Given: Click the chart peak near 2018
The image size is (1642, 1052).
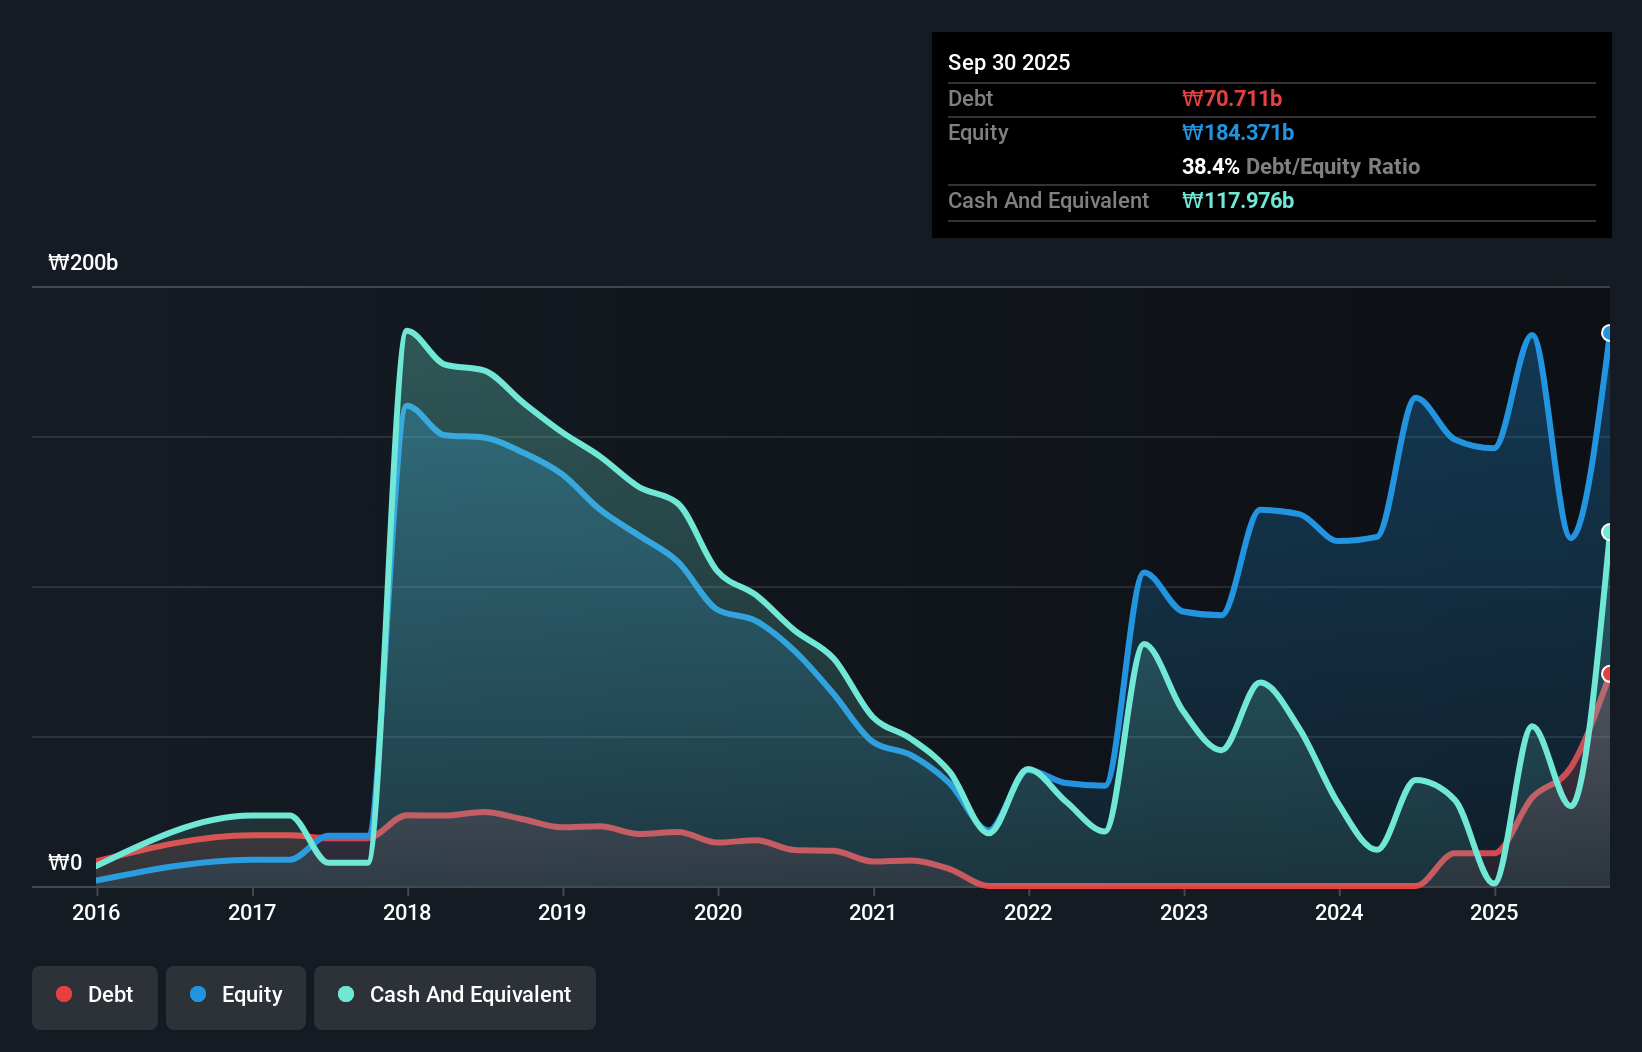Looking at the screenshot, I should click(x=408, y=330).
